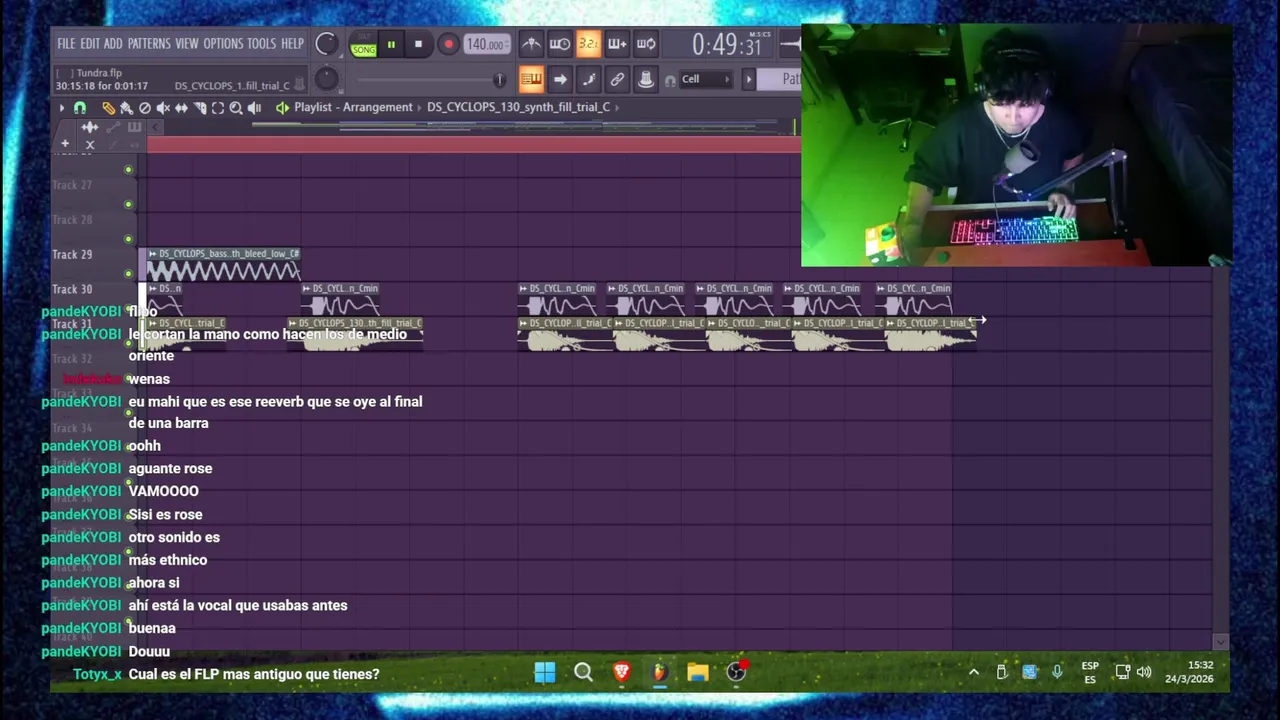This screenshot has height=720, width=1280.
Task: Open the ADD menu
Action: tap(113, 44)
